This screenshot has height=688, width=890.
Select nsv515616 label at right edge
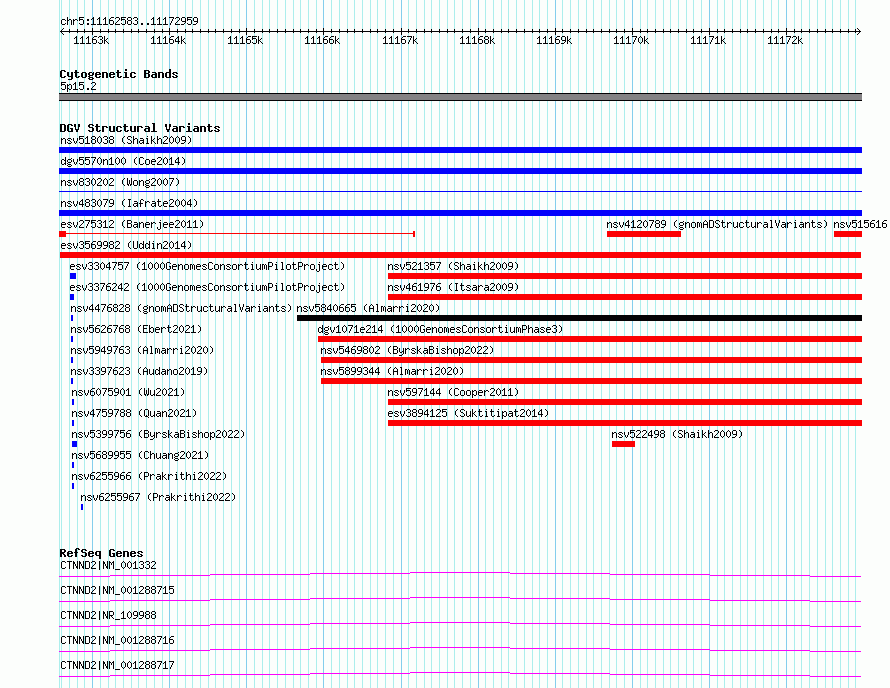click(x=860, y=224)
